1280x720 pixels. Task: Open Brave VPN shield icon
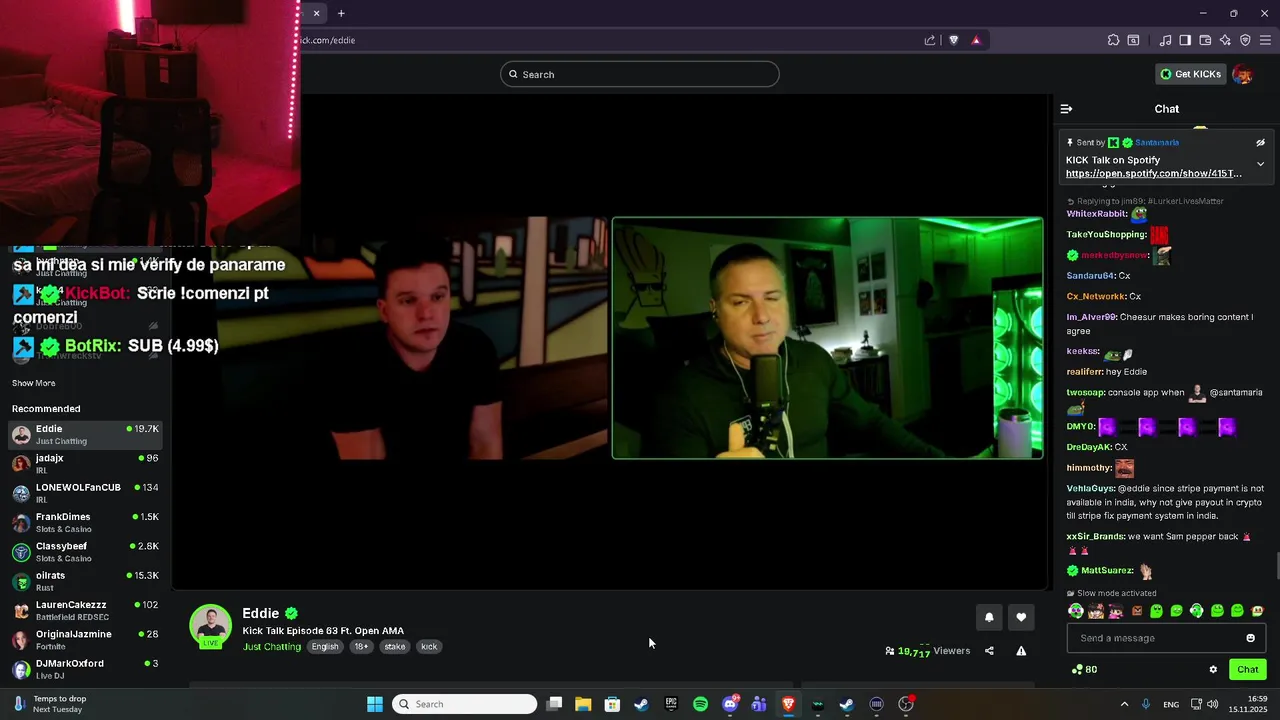tap(1245, 40)
